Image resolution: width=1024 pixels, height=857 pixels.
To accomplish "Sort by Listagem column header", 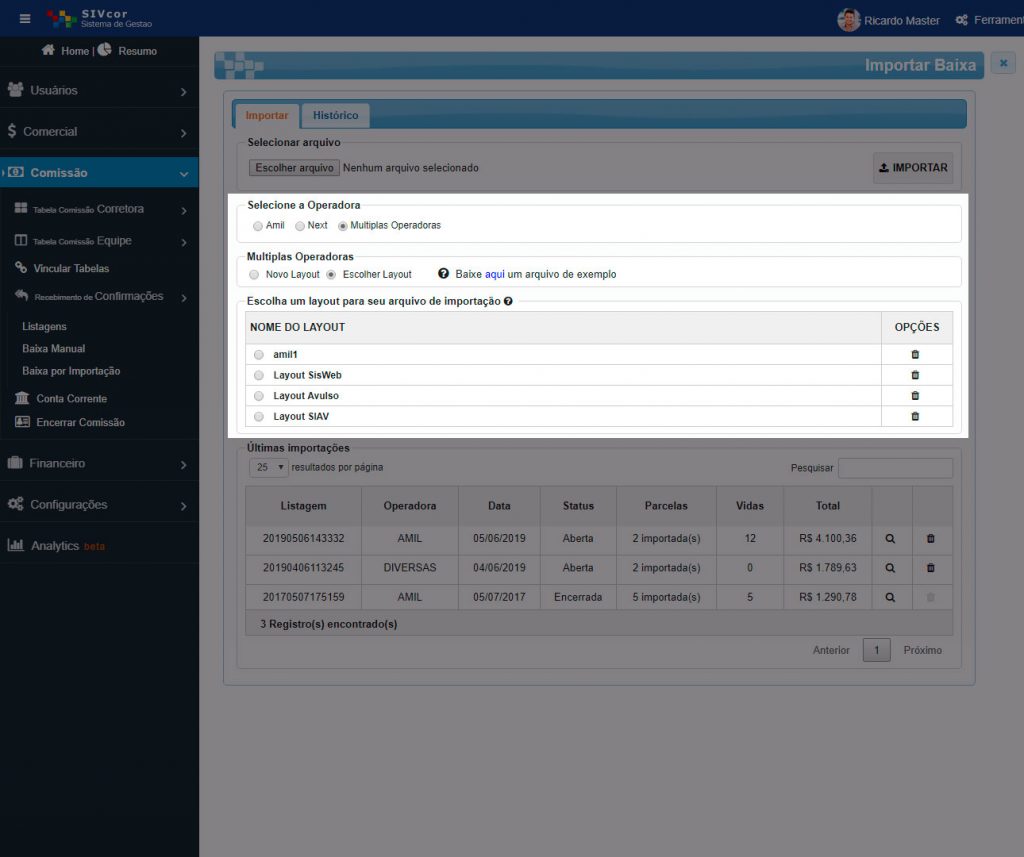I will pos(304,506).
